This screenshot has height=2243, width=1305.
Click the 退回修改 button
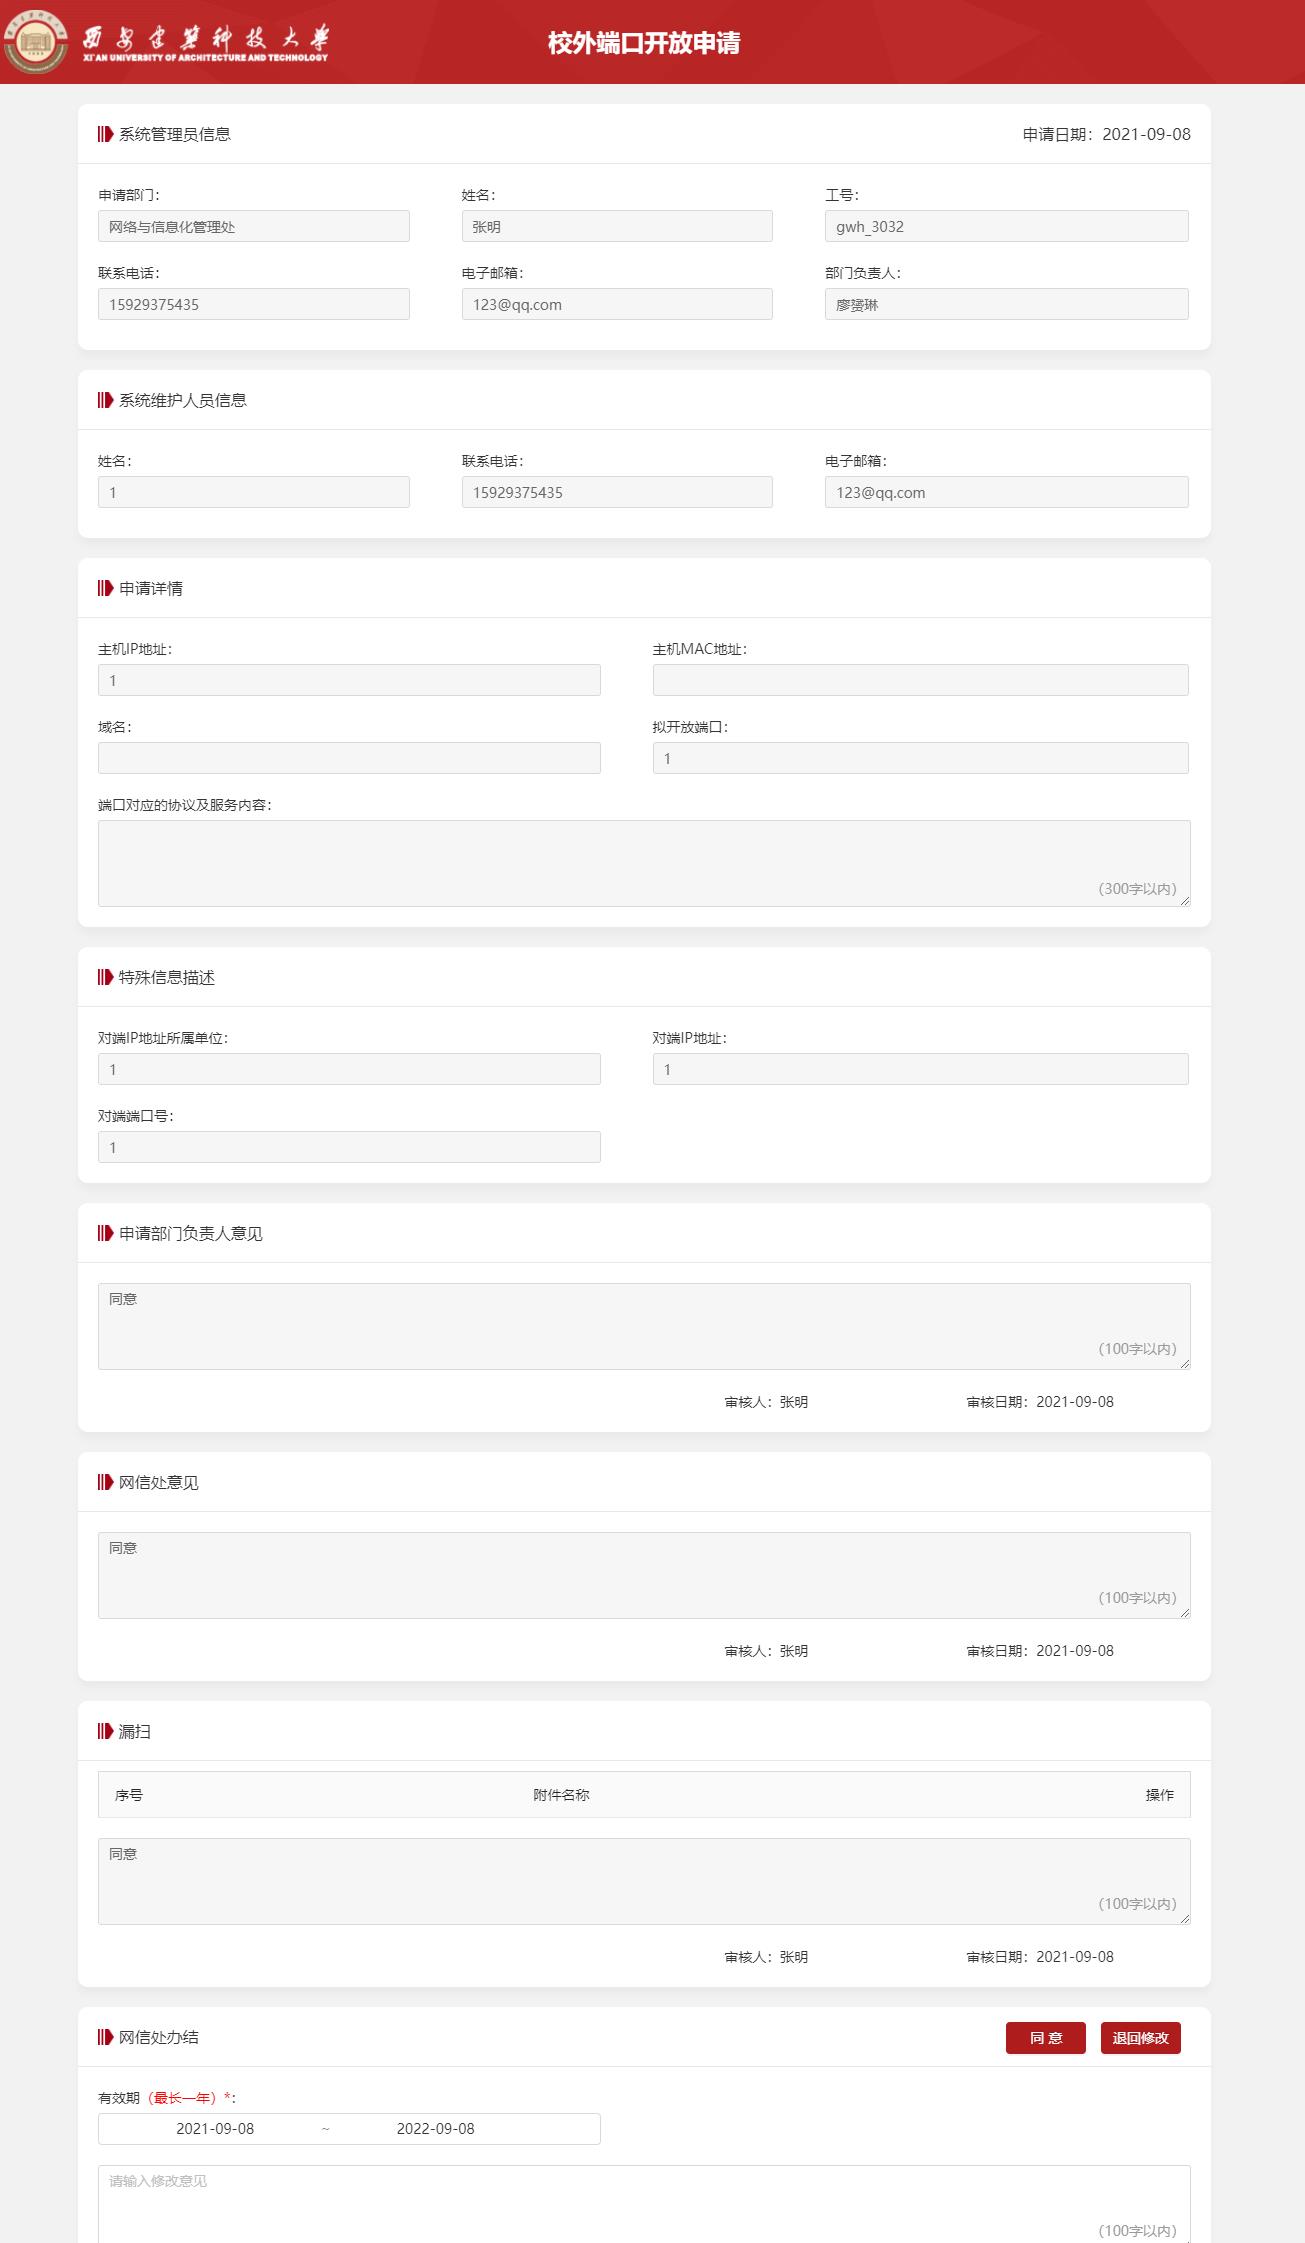pyautogui.click(x=1140, y=2037)
